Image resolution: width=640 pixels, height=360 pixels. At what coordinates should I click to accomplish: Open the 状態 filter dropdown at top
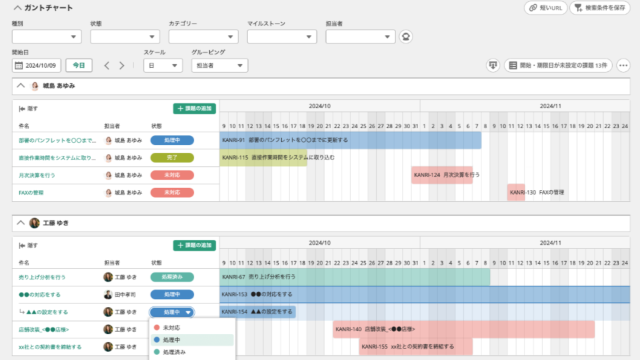125,37
